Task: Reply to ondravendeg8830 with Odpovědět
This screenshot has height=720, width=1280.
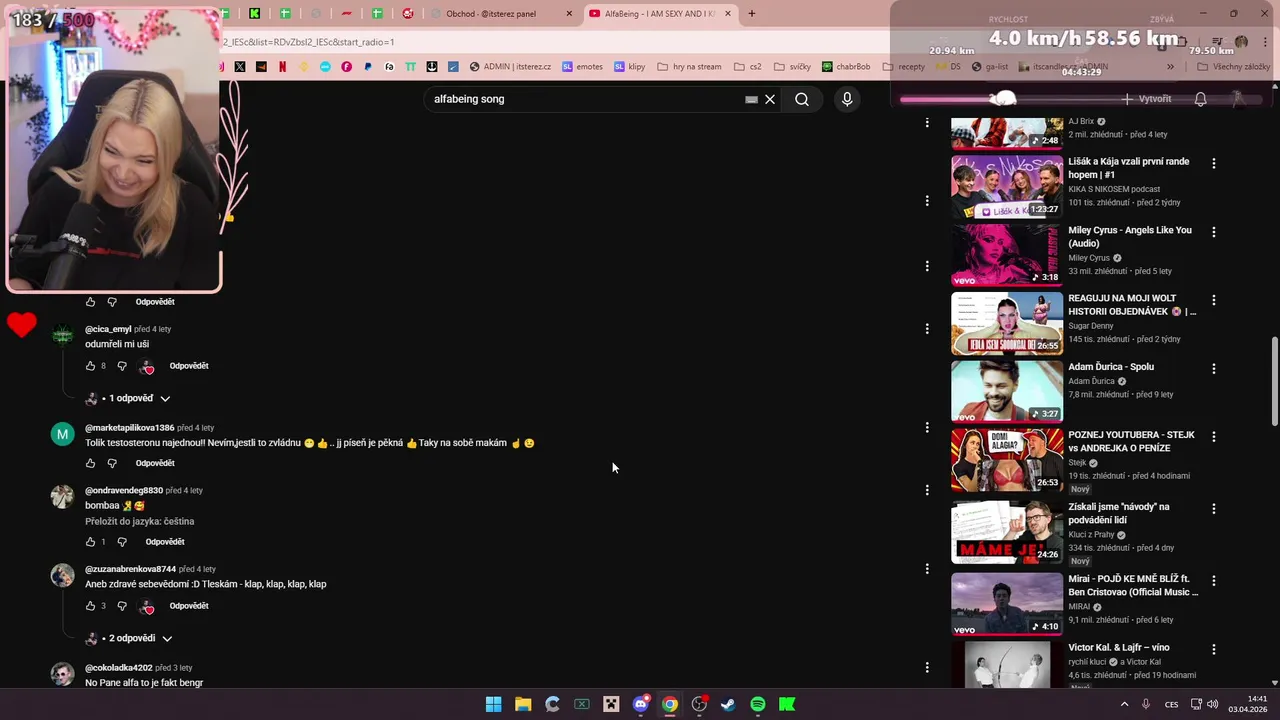Action: coord(165,542)
